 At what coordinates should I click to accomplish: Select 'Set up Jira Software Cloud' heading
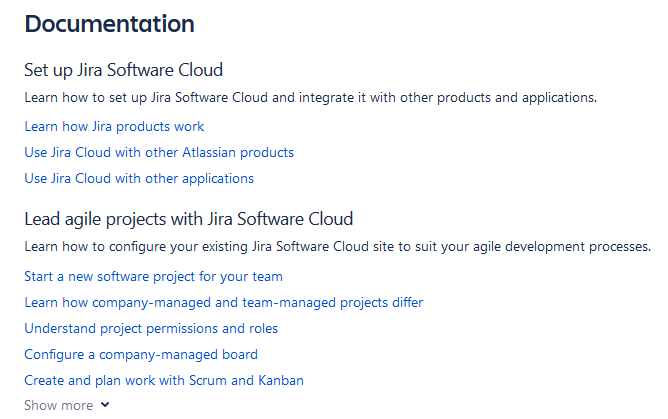124,70
